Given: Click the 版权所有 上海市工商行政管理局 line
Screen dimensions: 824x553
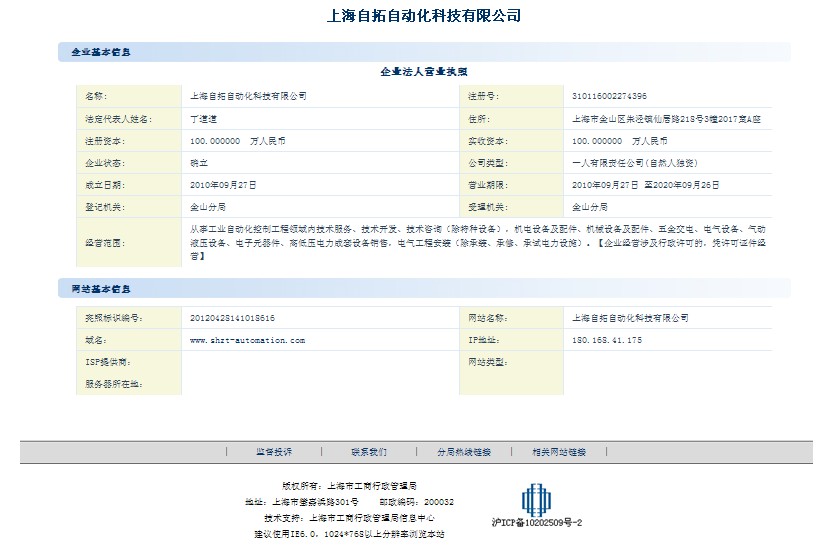Looking at the screenshot, I should point(349,486).
